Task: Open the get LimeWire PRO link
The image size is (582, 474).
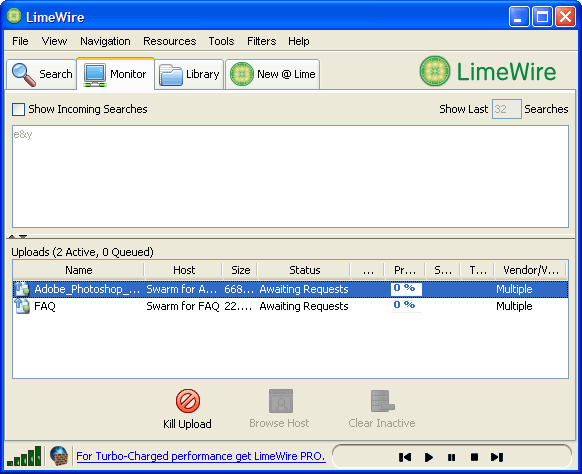Action: point(201,456)
